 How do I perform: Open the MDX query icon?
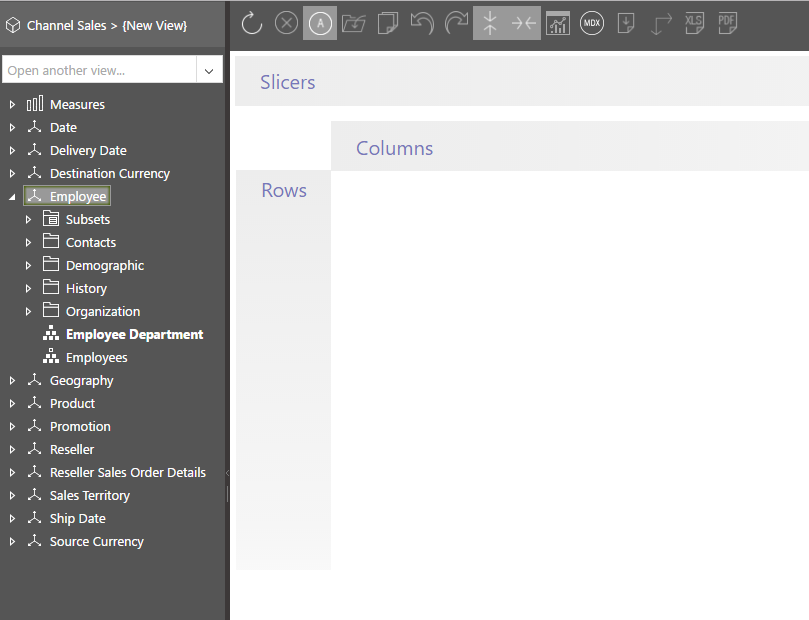[x=592, y=23]
